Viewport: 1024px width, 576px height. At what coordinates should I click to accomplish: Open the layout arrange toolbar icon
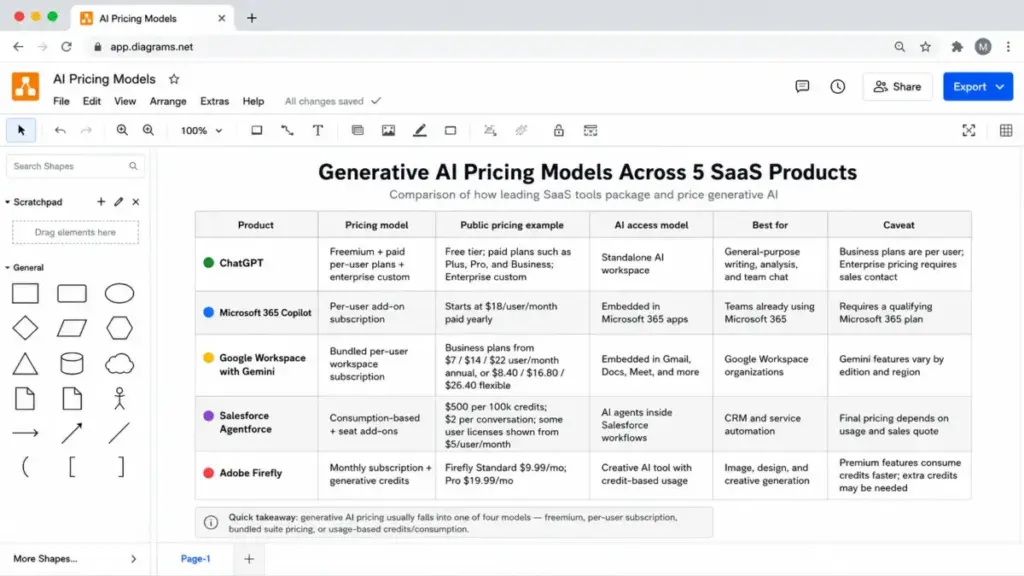click(590, 131)
